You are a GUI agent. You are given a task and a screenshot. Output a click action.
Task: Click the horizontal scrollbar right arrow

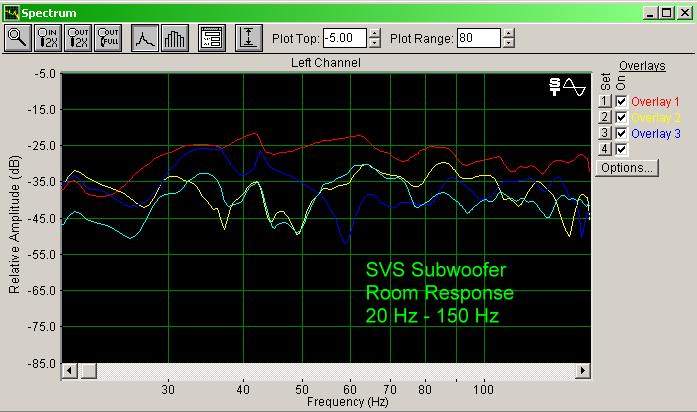coord(583,371)
